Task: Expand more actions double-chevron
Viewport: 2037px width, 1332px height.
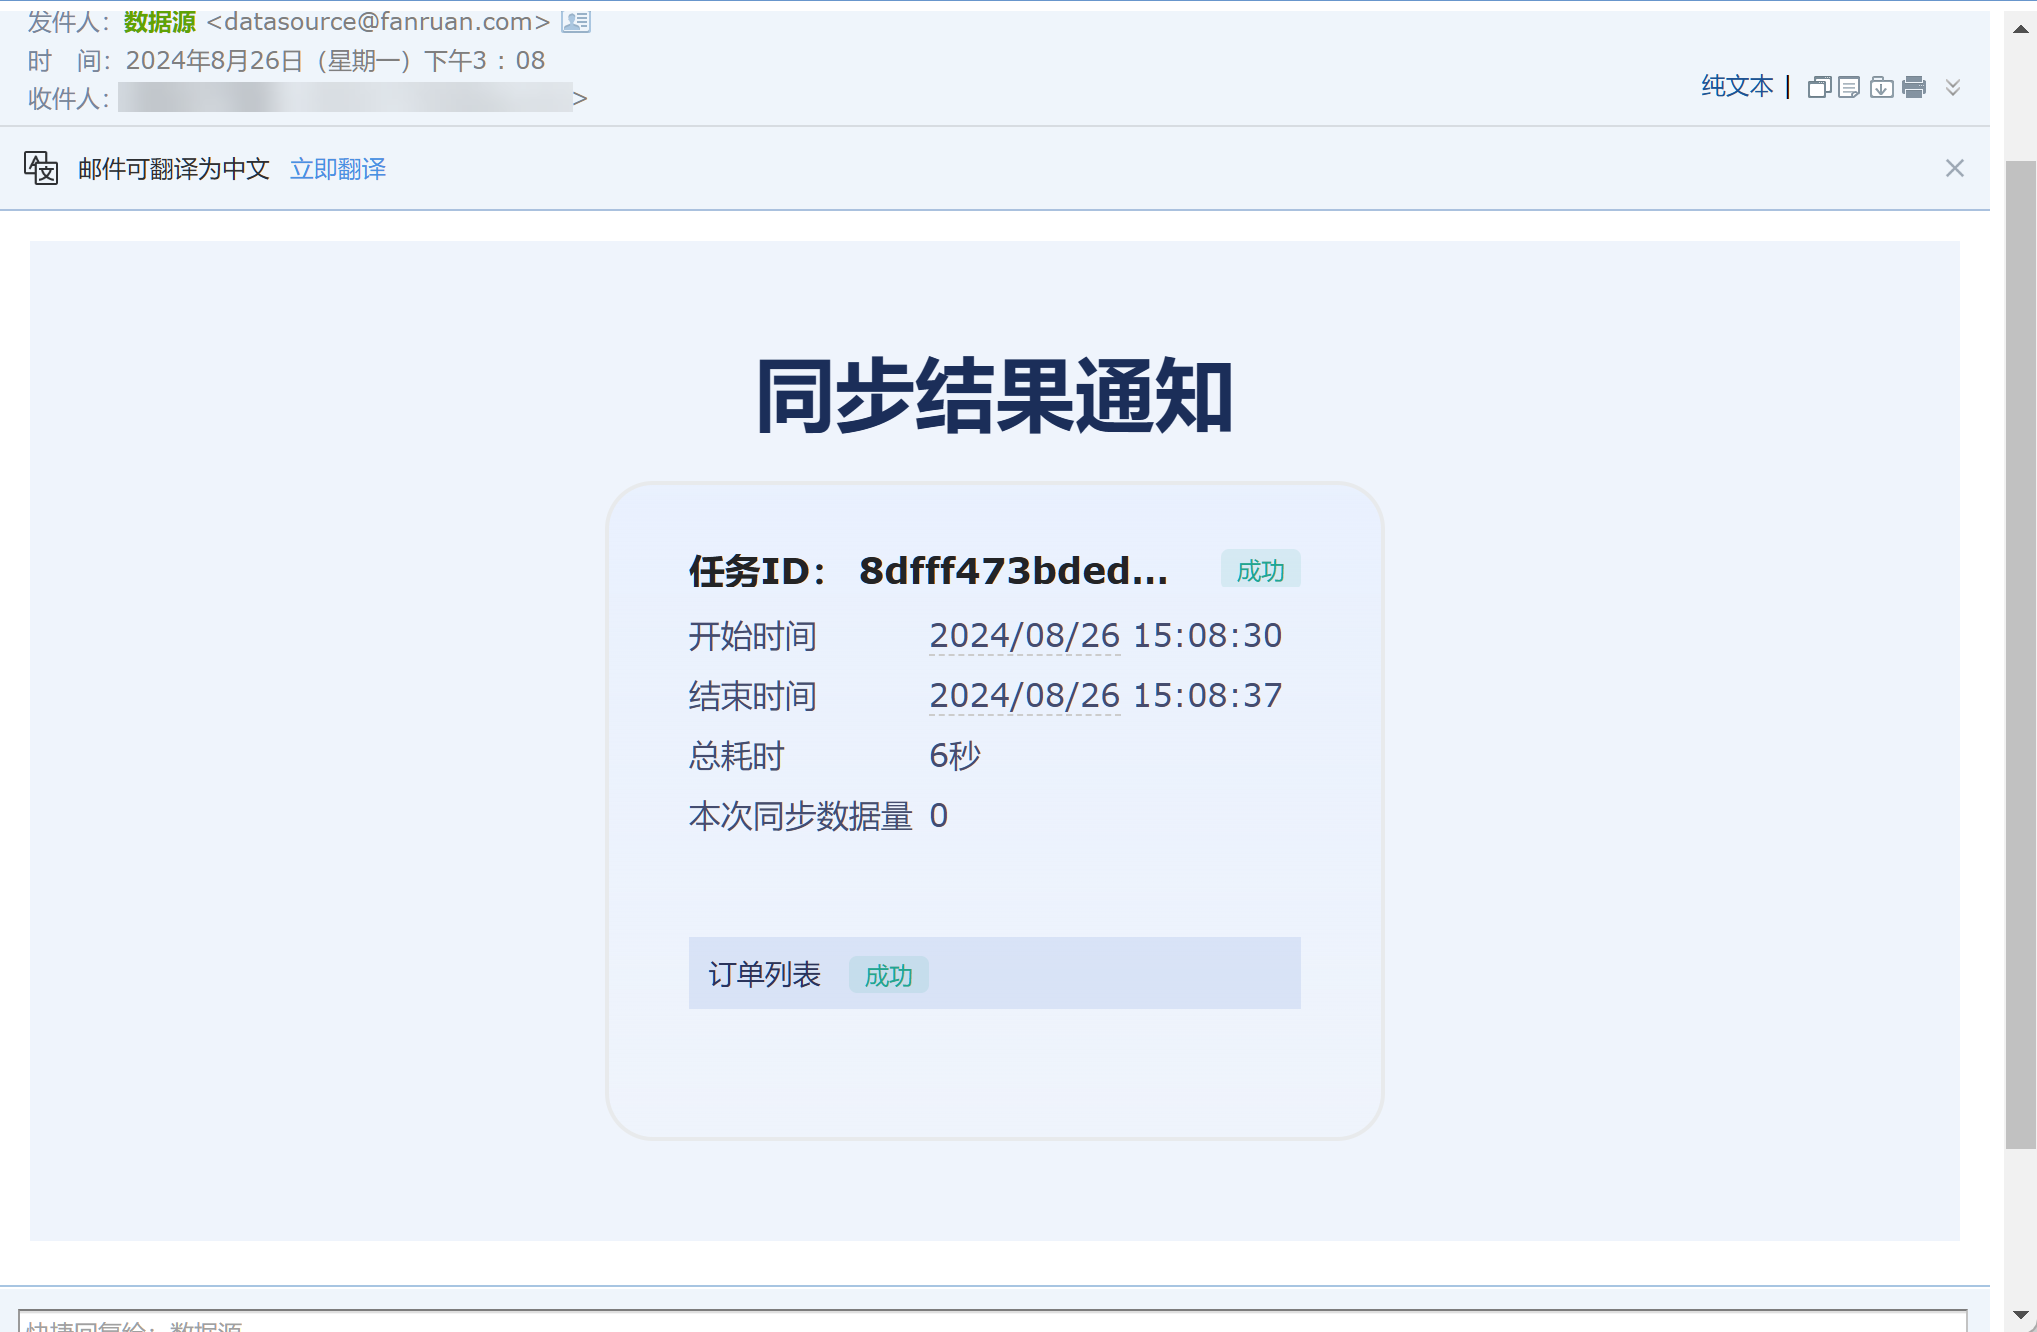Action: [1952, 88]
